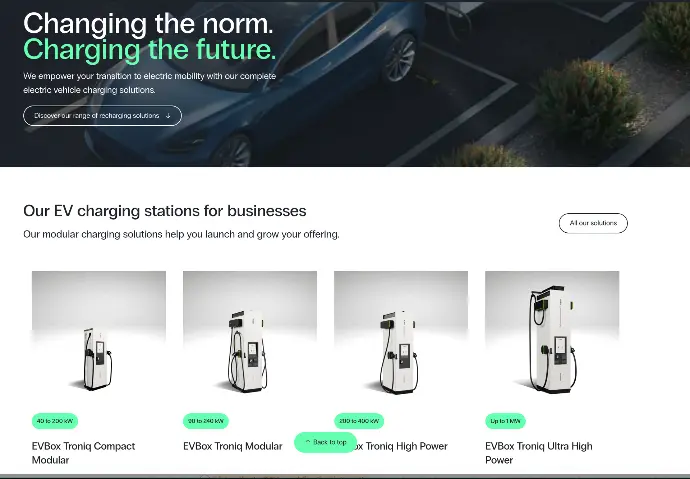Select the 200 to 400 kW badge
The width and height of the screenshot is (690, 479).
click(359, 421)
